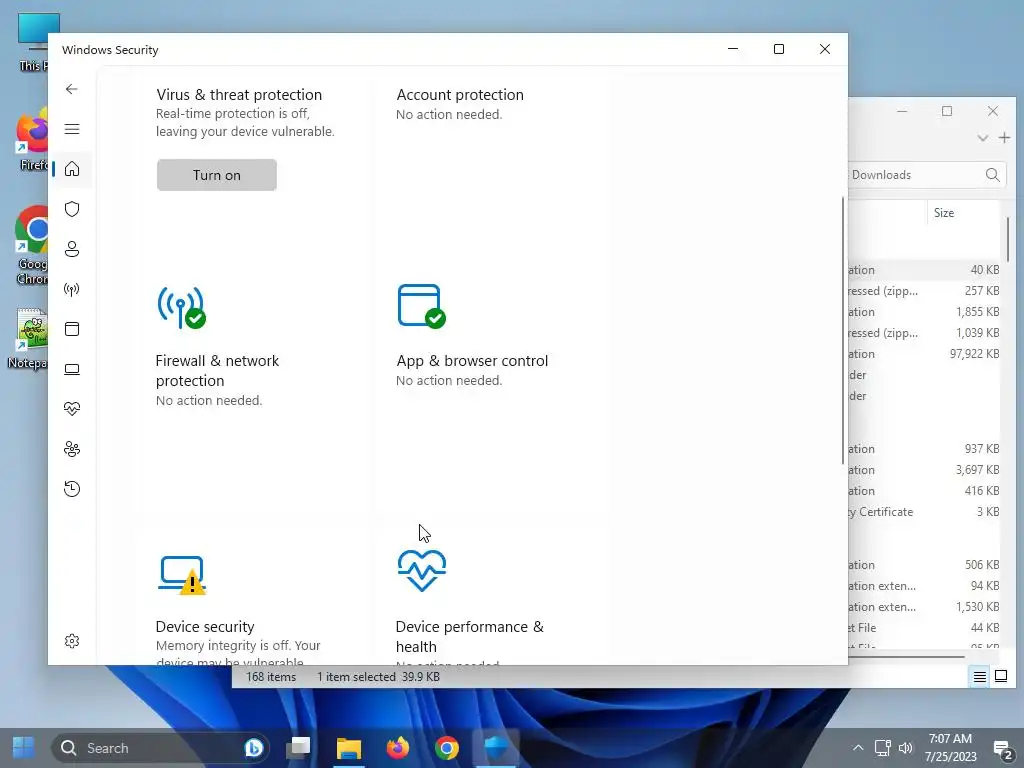Click the App & browser control tile icon
Screen dimensions: 1024x768
click(421, 306)
